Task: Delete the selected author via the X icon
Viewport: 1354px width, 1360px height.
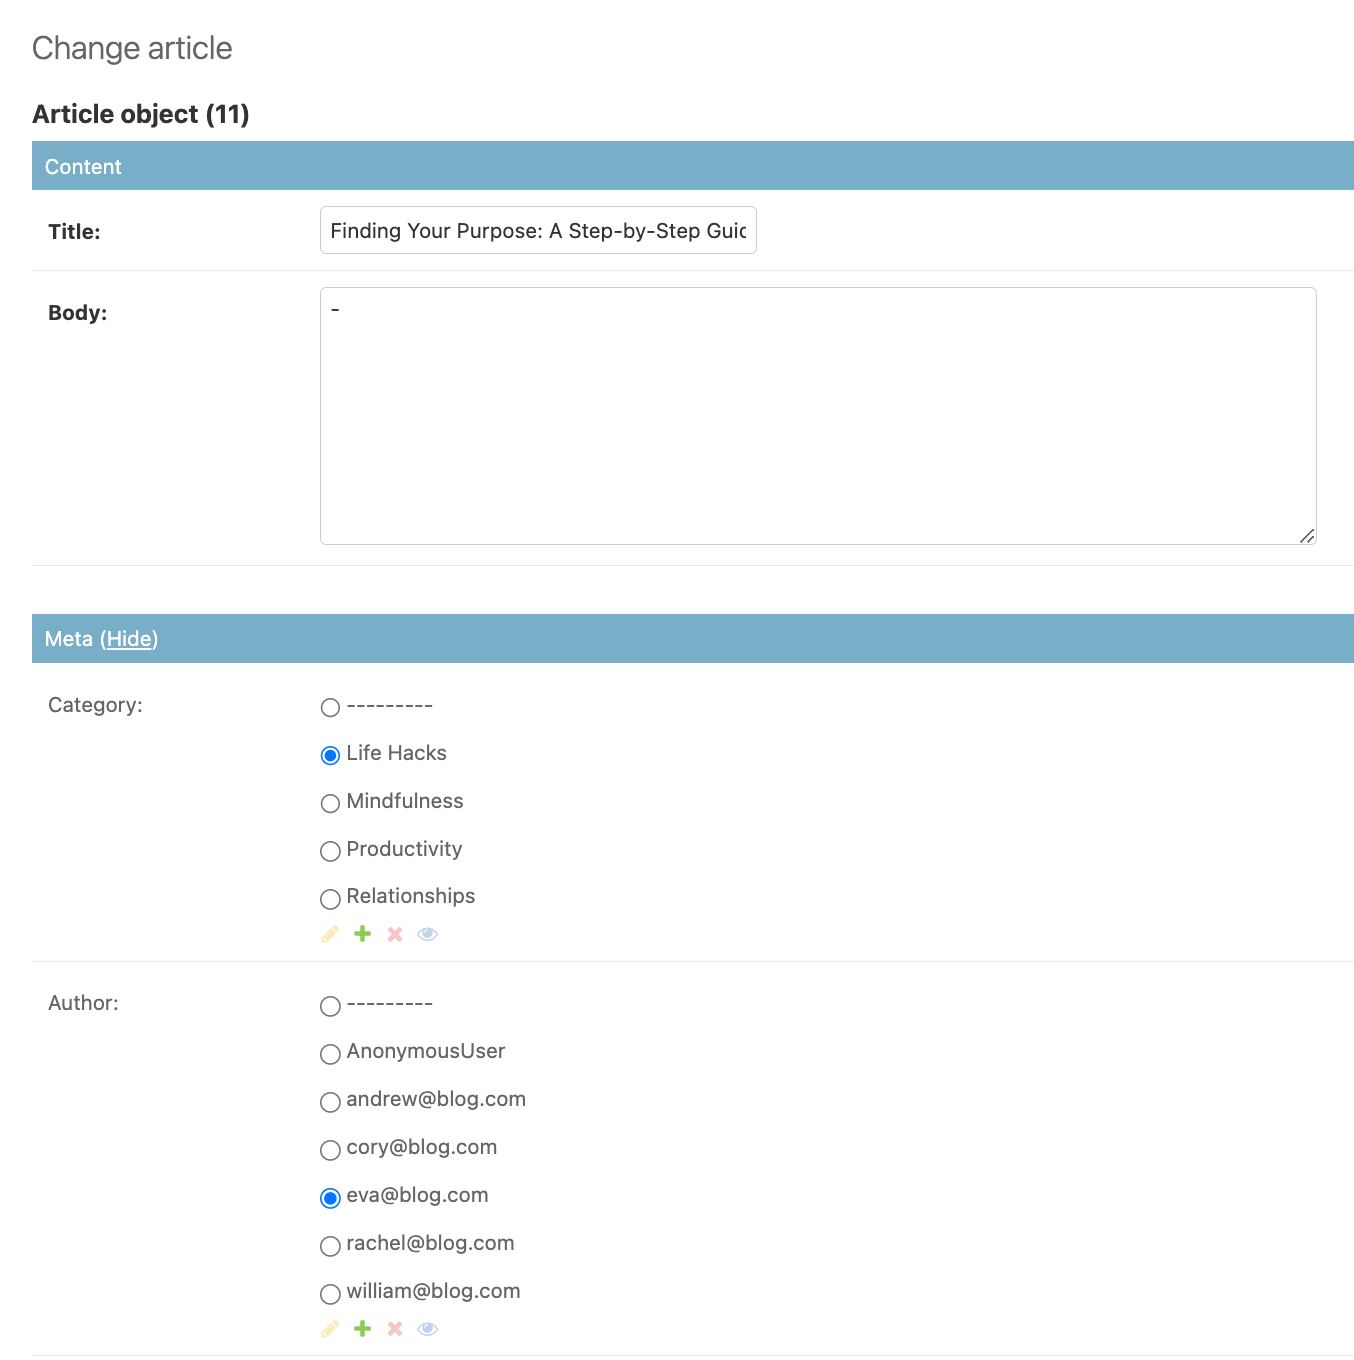Action: [x=395, y=1328]
